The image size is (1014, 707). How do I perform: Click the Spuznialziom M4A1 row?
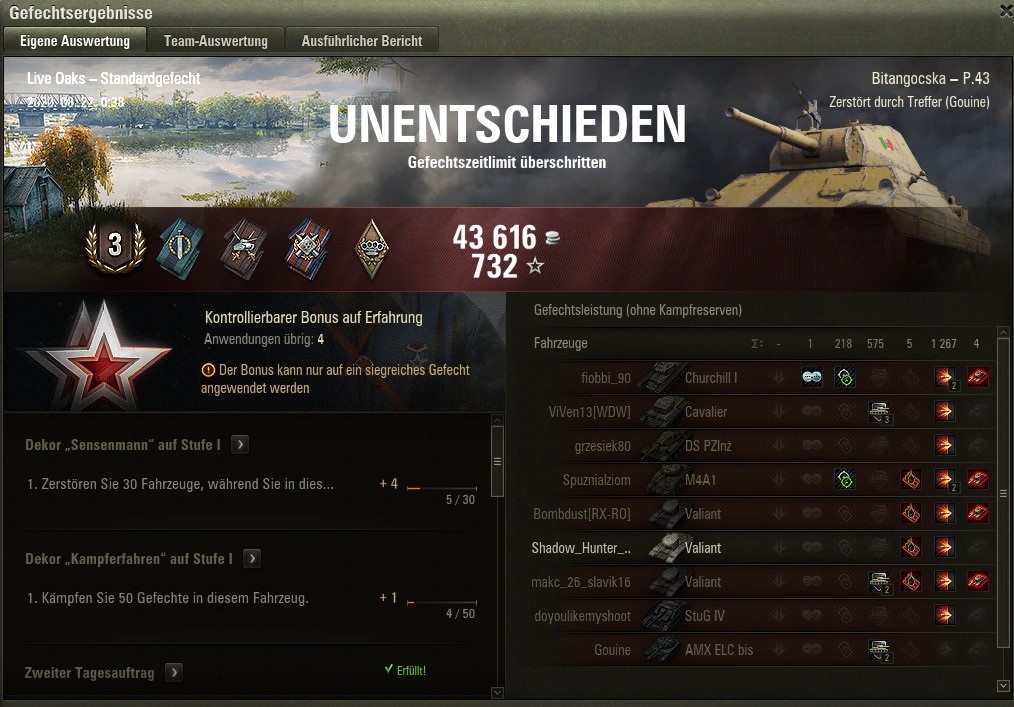point(760,479)
